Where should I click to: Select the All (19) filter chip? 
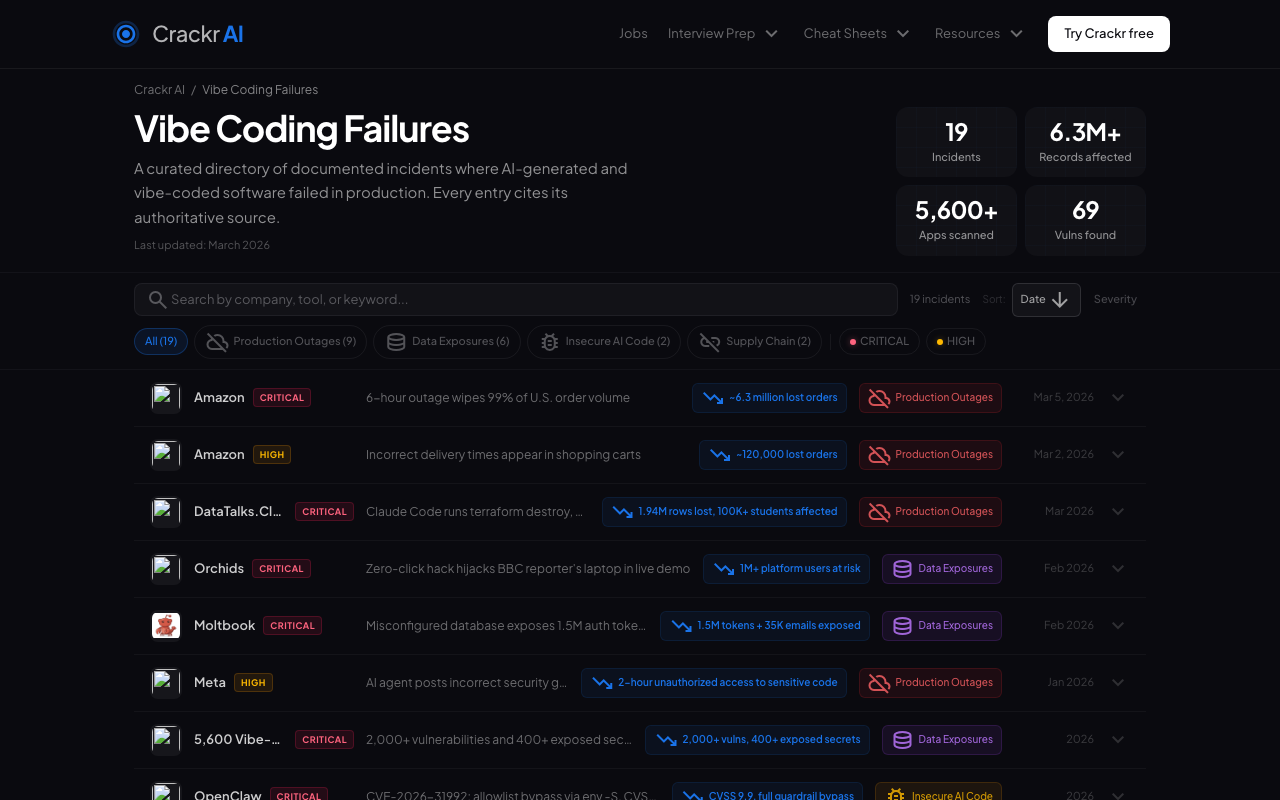click(160, 341)
